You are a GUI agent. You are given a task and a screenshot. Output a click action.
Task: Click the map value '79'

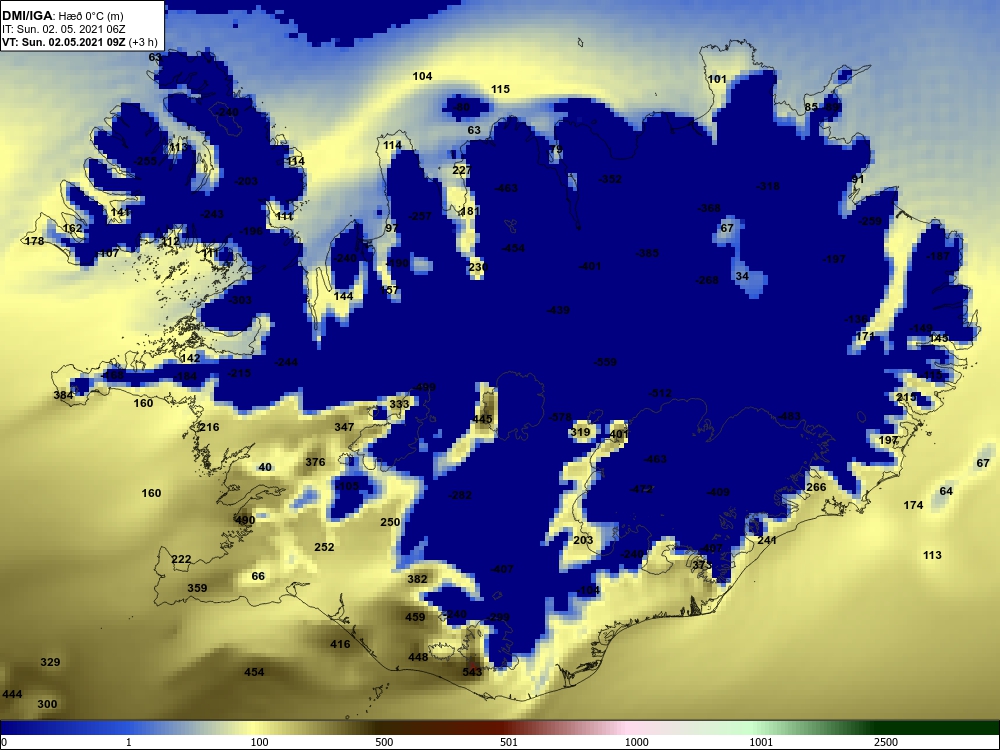(x=556, y=150)
